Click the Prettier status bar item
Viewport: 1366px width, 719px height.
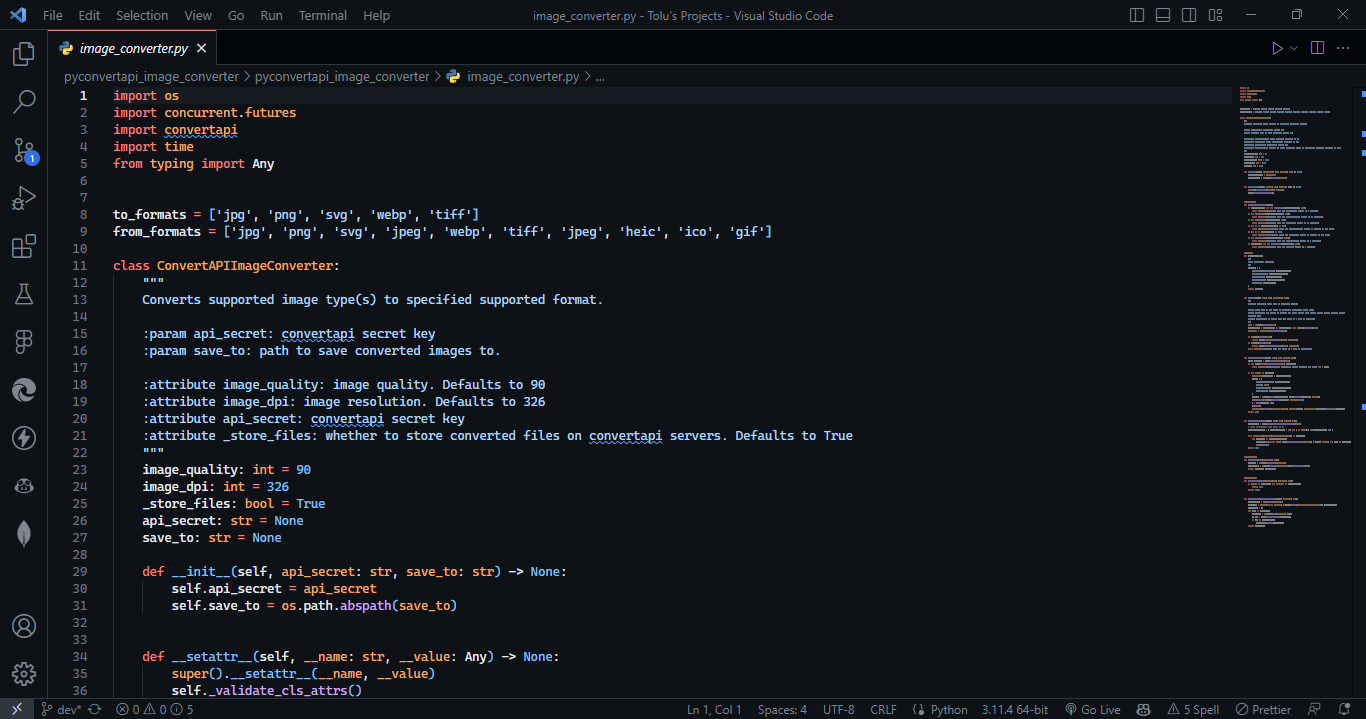click(x=1263, y=709)
